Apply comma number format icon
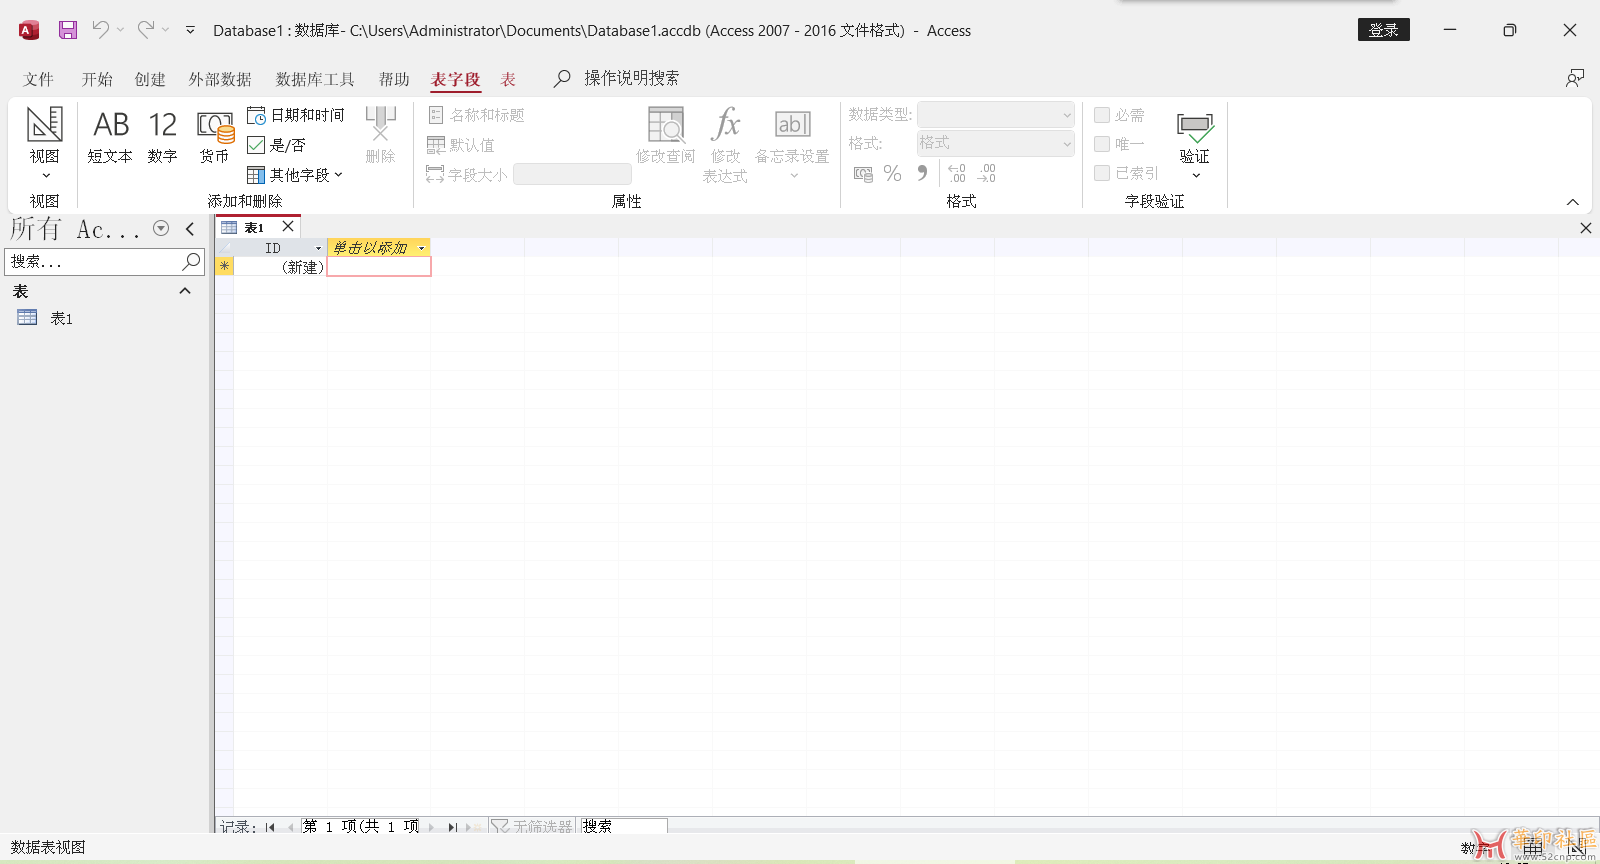1600x864 pixels. coord(922,174)
